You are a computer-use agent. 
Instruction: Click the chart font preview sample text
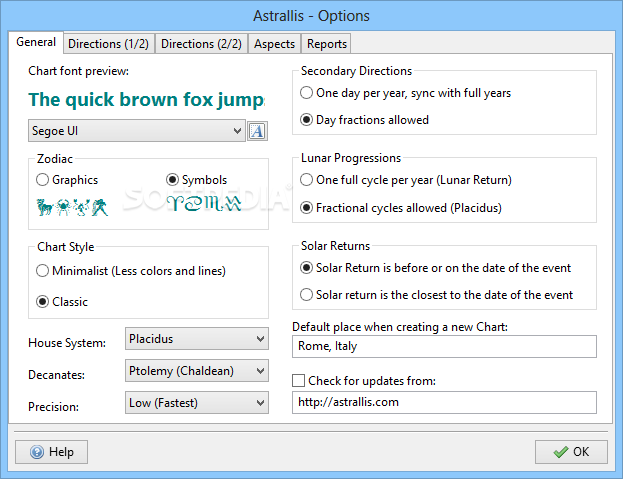point(147,100)
